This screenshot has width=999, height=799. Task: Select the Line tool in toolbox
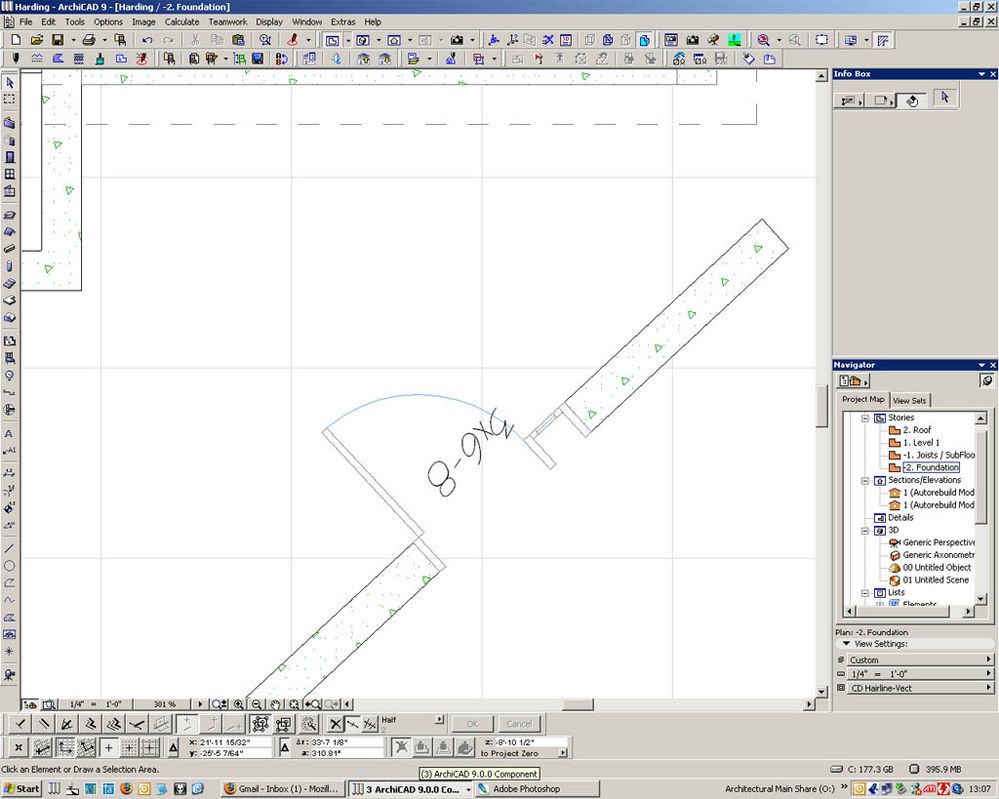(x=10, y=548)
